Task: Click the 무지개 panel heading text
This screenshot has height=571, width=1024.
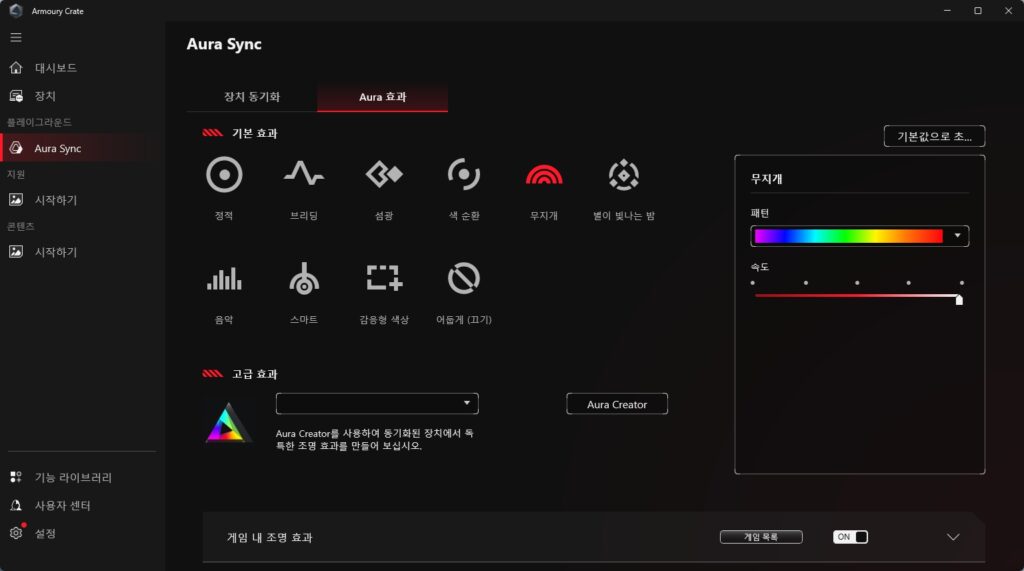Action: click(x=767, y=179)
